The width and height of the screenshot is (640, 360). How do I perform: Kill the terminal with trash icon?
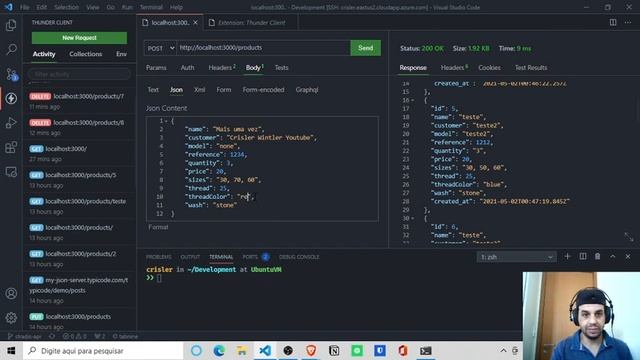pos(598,256)
